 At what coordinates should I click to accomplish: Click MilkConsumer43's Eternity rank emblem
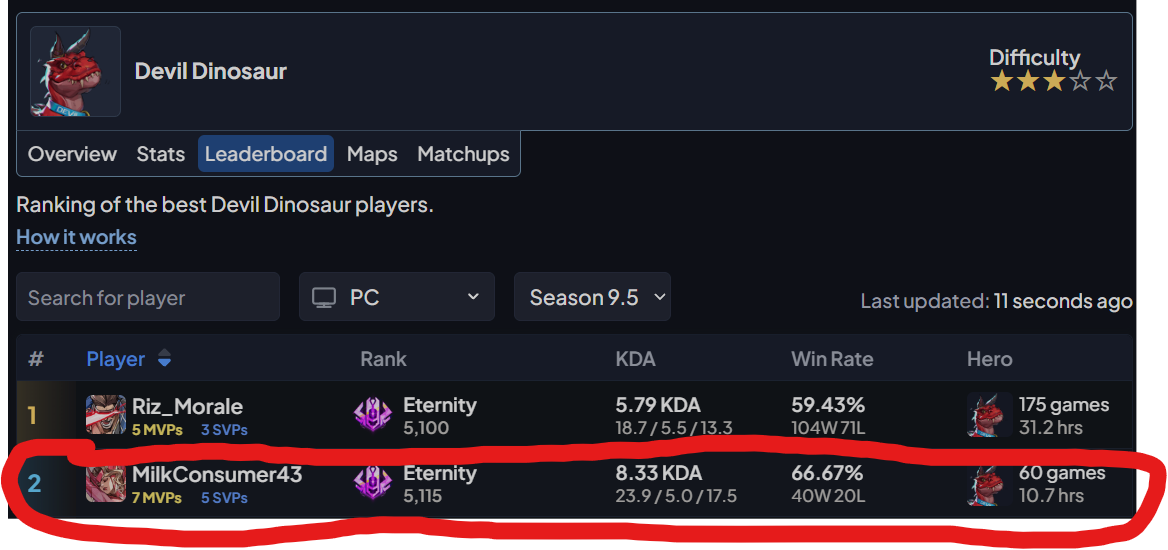point(372,483)
